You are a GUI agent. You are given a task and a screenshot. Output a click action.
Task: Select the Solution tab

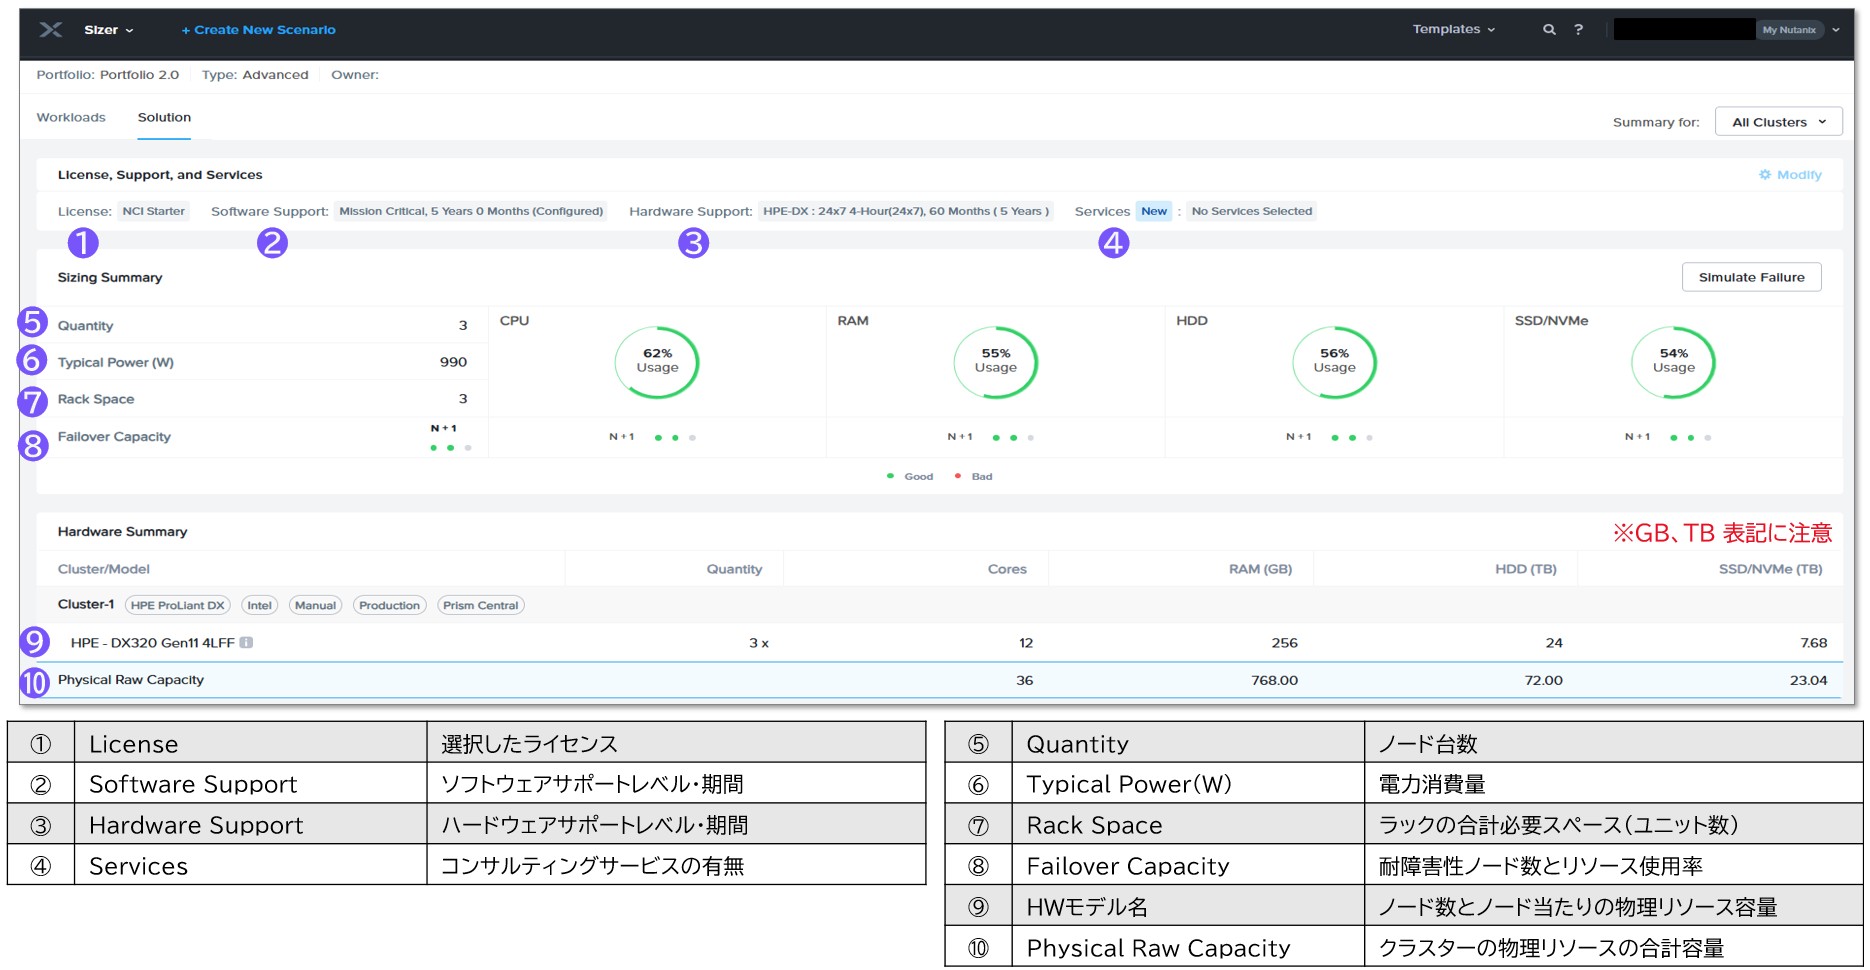[164, 117]
